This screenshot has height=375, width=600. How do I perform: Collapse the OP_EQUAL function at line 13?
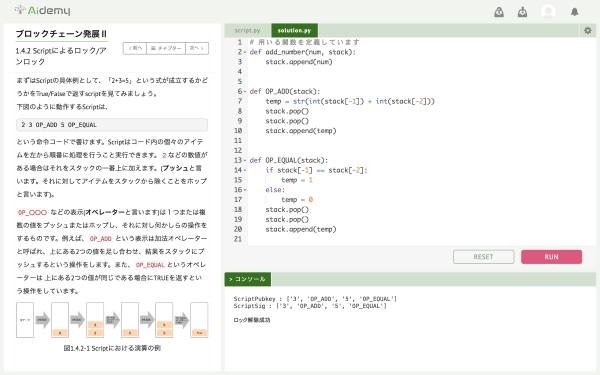tap(245, 160)
